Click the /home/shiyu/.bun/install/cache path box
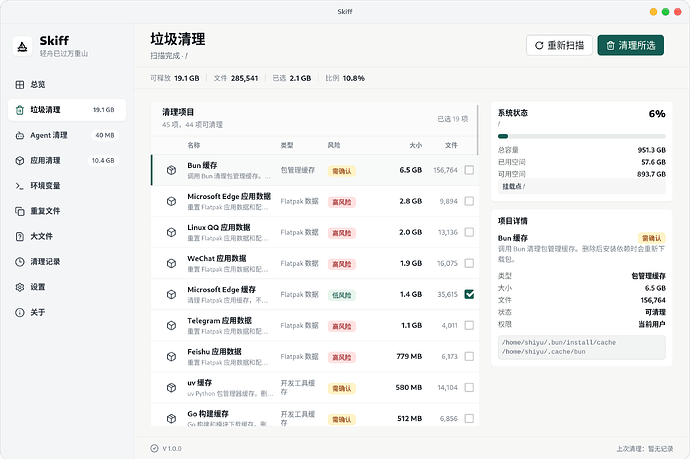690x459 pixels. click(x=582, y=347)
